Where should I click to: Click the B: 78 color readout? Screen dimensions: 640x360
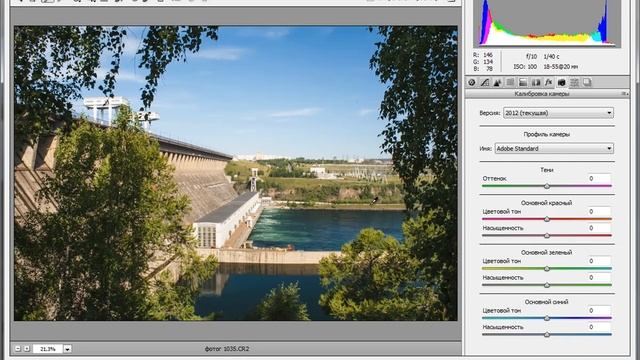point(483,69)
